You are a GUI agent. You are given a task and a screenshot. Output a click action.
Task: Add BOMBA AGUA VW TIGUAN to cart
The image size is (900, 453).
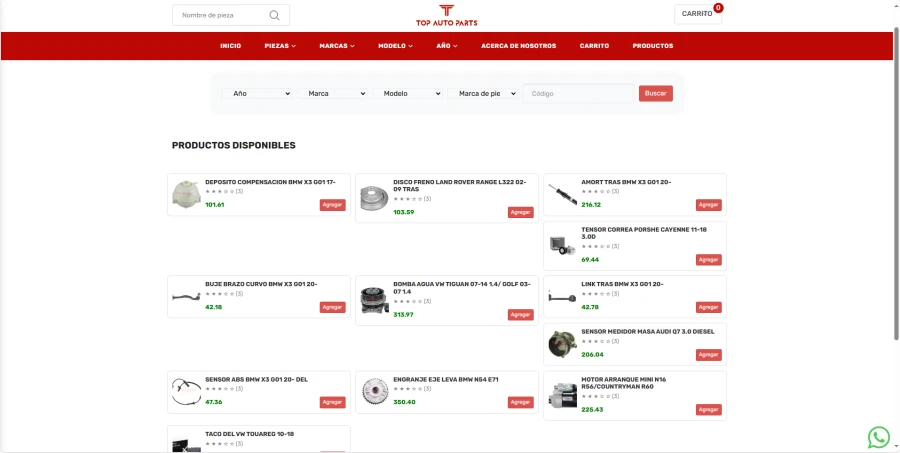pos(521,315)
